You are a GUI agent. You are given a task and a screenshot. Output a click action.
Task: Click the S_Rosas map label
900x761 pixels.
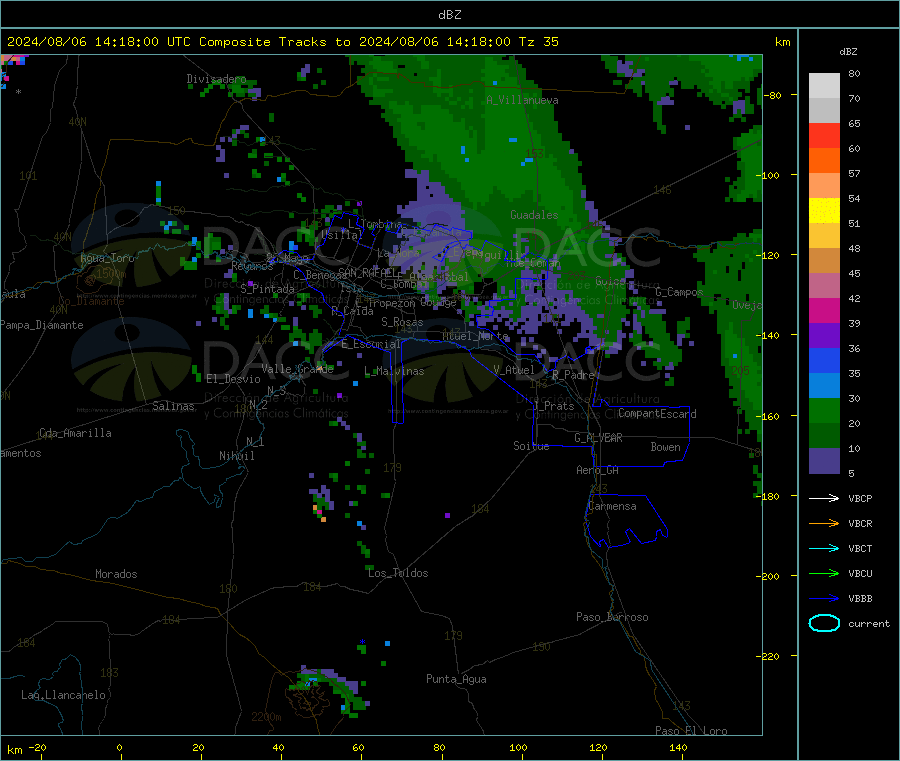(x=402, y=322)
